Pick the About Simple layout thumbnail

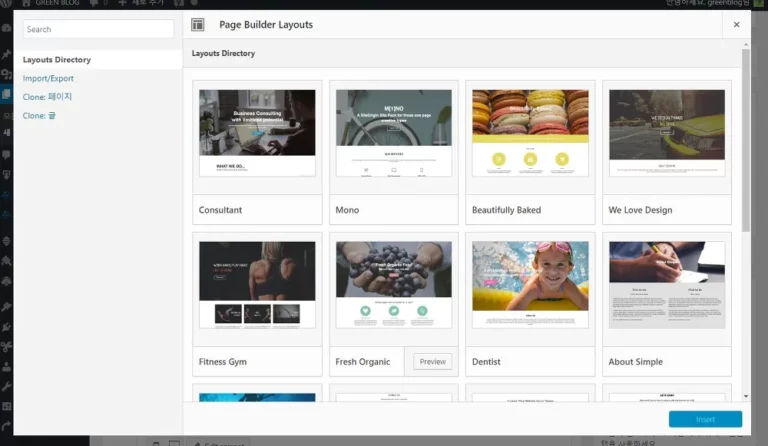667,284
